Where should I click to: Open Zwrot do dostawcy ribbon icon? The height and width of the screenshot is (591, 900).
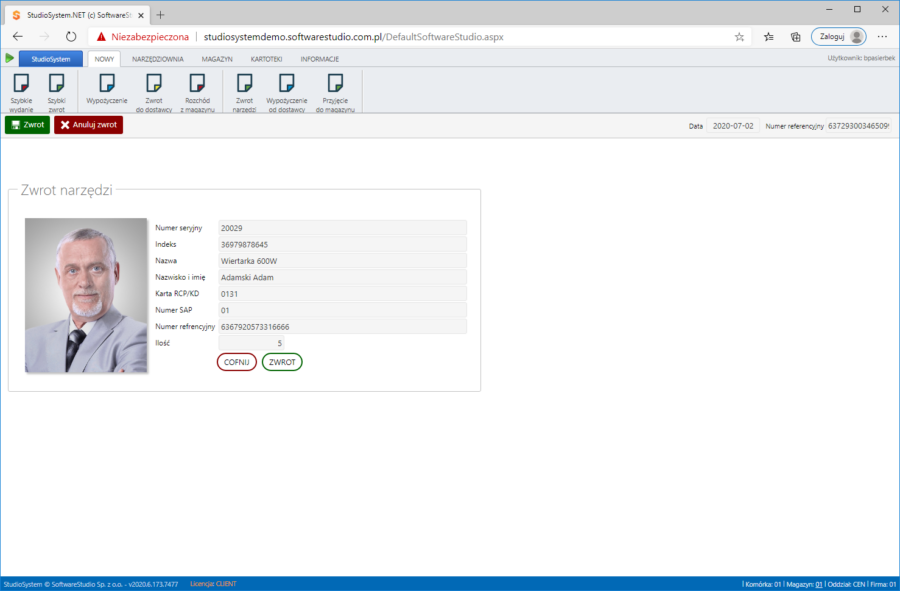(x=154, y=92)
